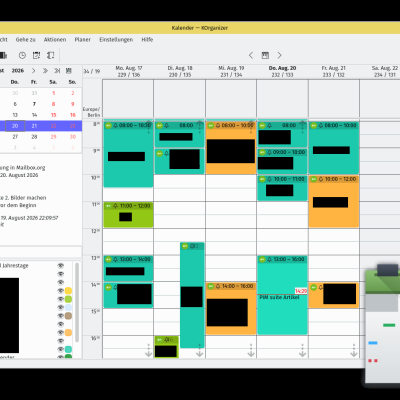Open the Hilfe menu
The image size is (400, 400).
[147, 39]
